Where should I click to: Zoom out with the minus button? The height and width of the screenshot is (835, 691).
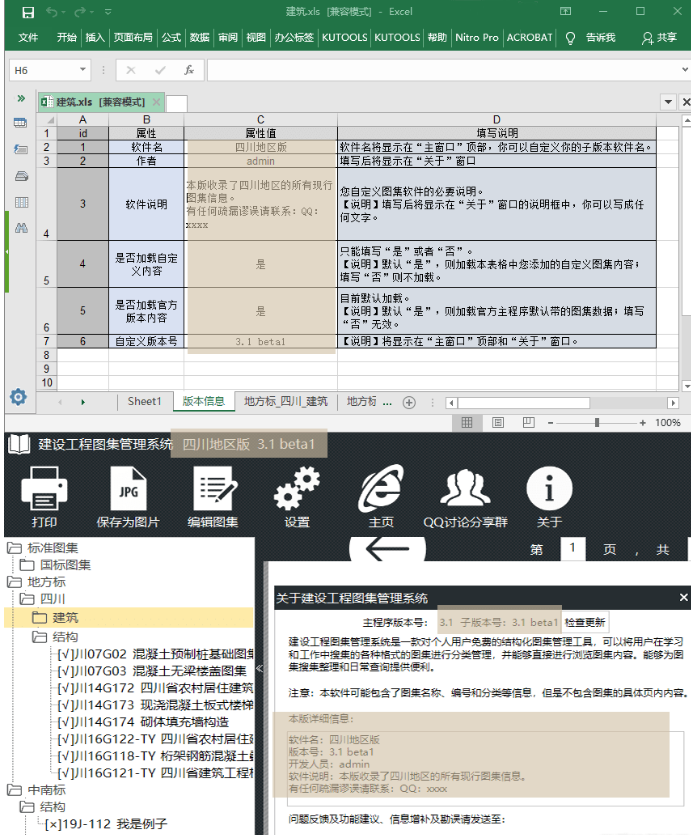(550, 423)
